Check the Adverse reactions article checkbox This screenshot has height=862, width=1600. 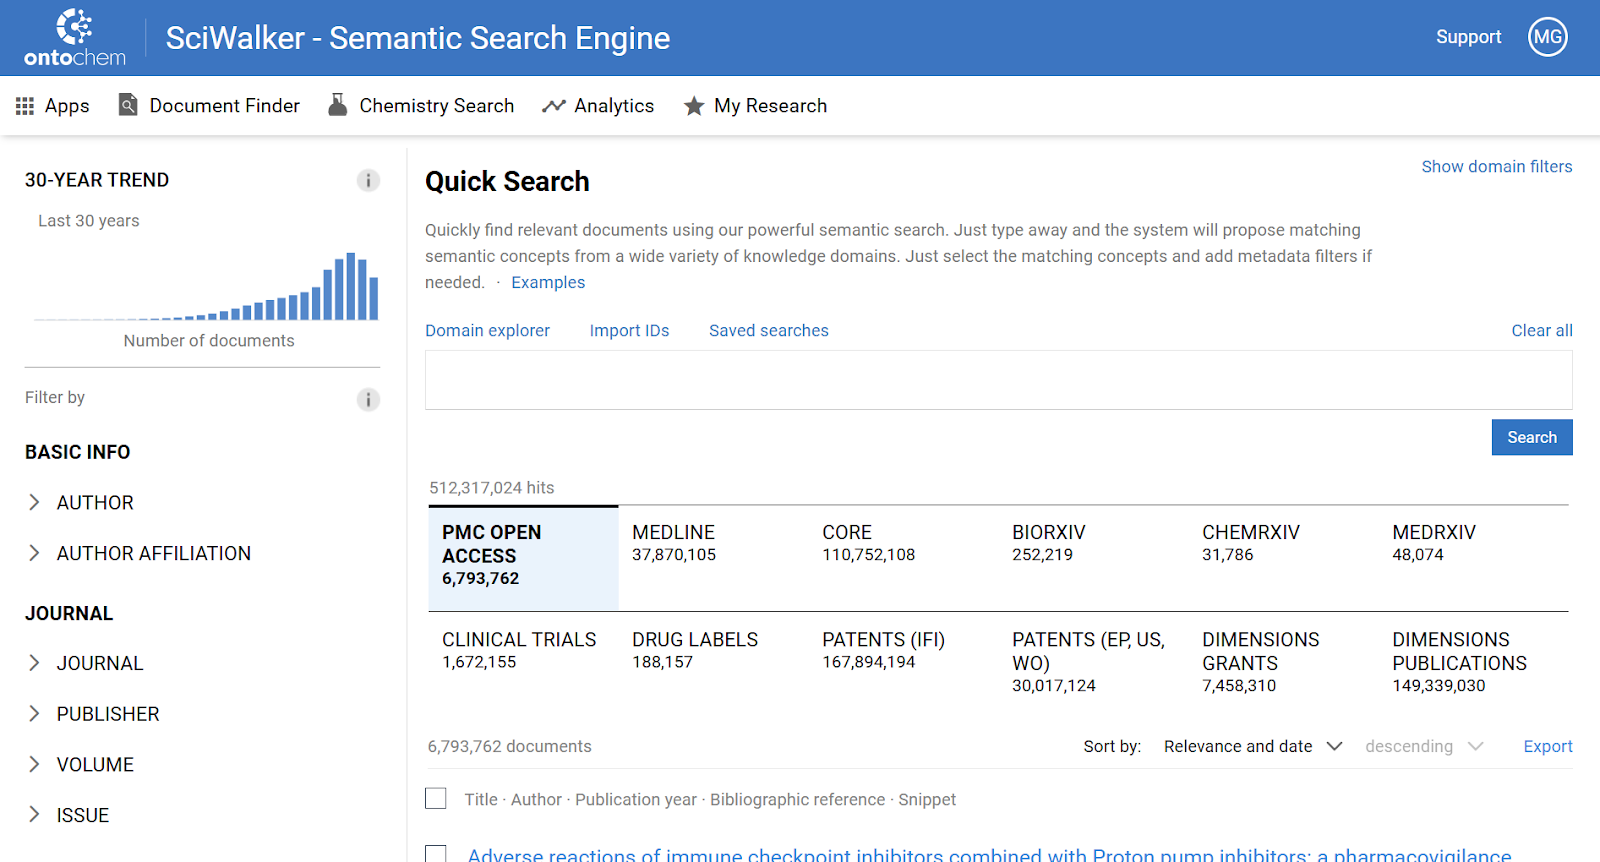(436, 854)
